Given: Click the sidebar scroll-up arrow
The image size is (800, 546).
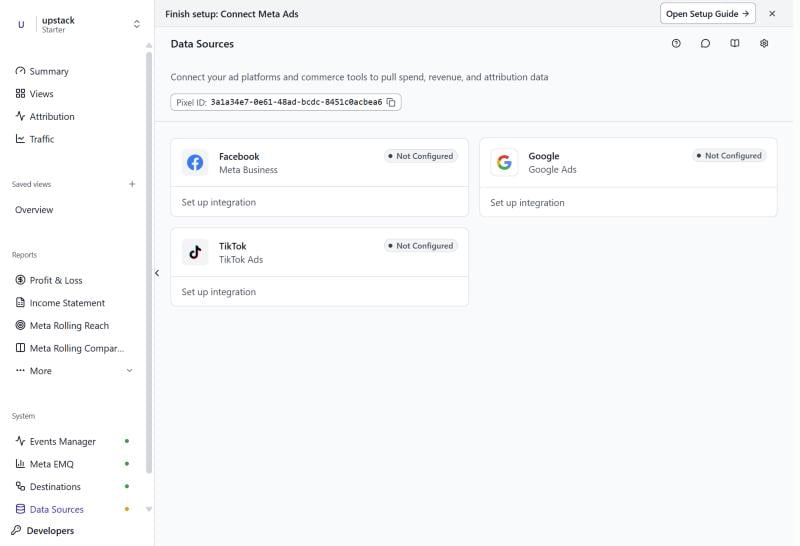Looking at the screenshot, I should 149,45.
